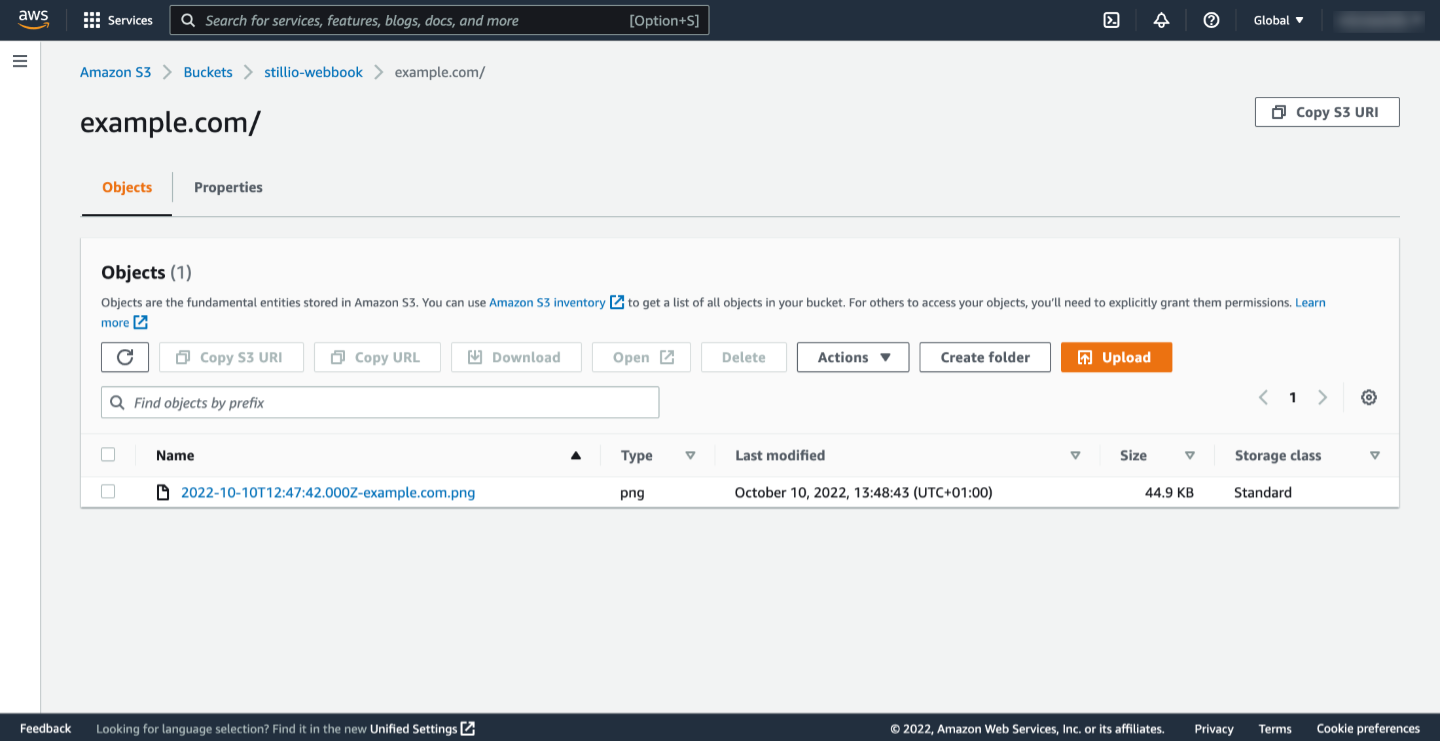1440x741 pixels.
Task: Click the Delete button
Action: click(744, 357)
